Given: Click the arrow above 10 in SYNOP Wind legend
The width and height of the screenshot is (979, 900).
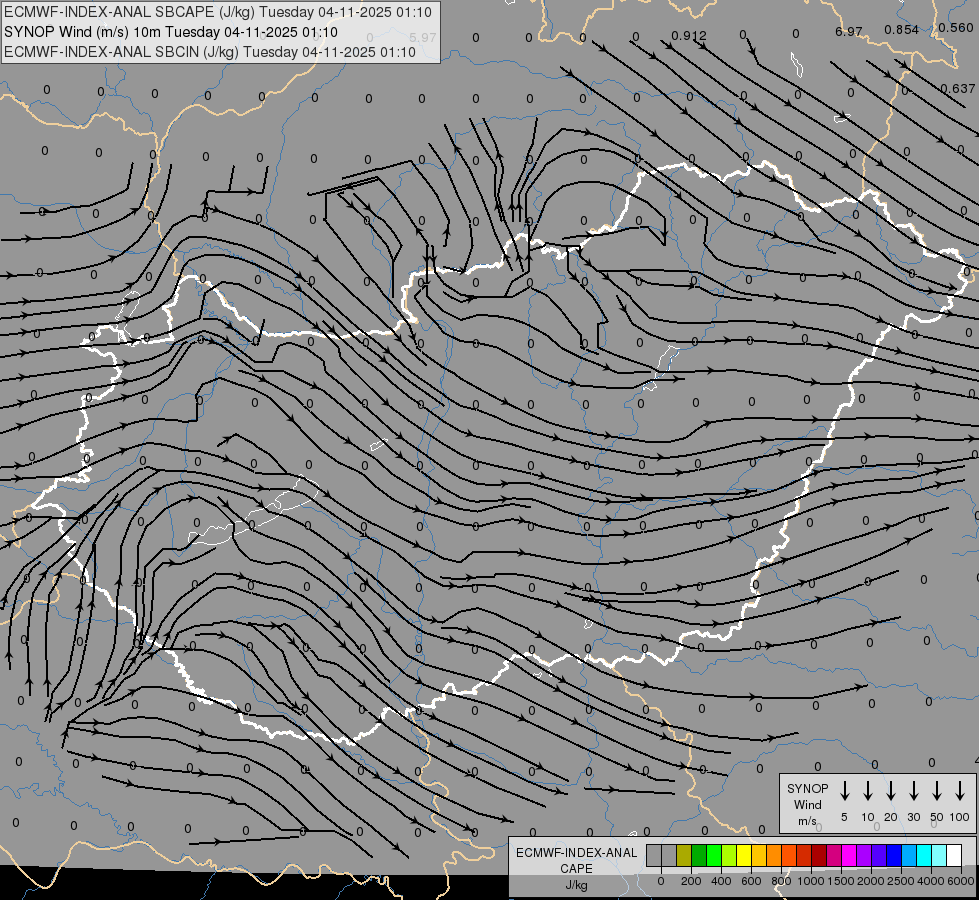Looking at the screenshot, I should (868, 791).
